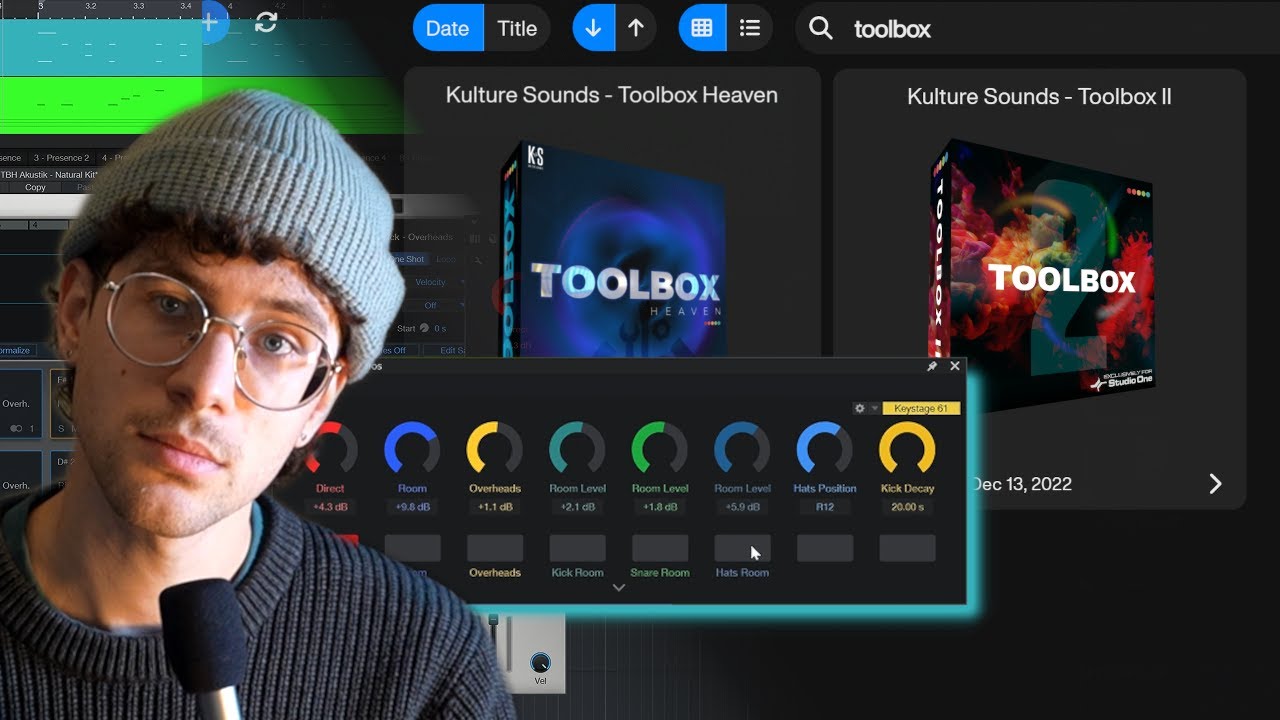Click the toolbox search field
The width and height of the screenshot is (1280, 720).
(x=1040, y=29)
